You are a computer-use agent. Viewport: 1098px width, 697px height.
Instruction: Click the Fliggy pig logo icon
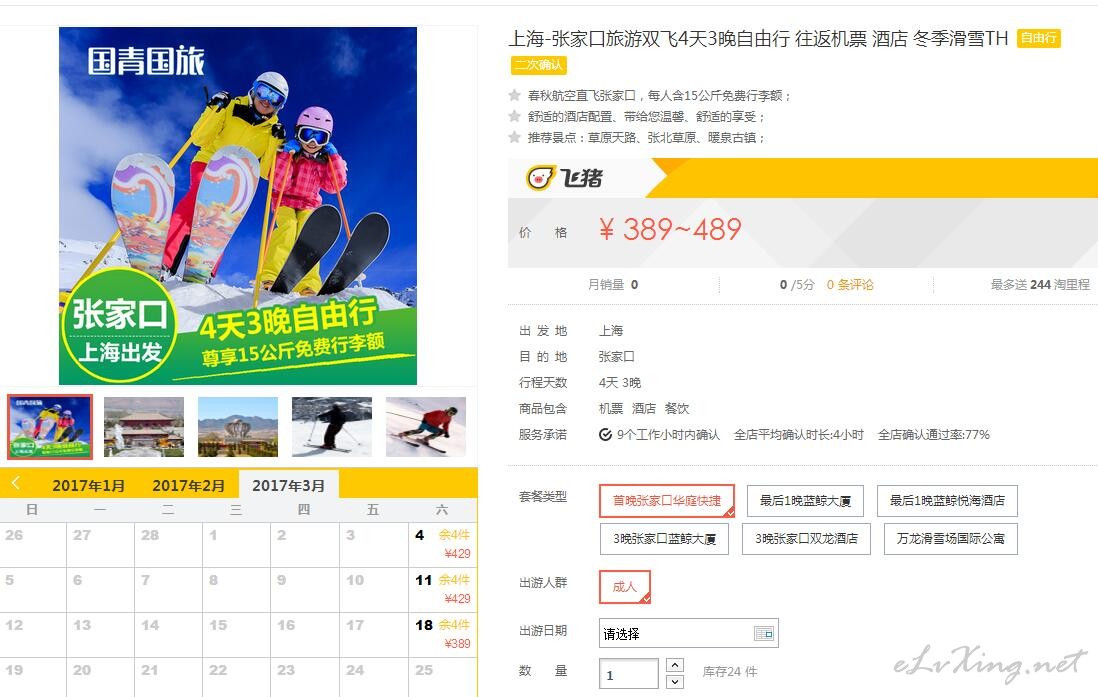click(x=541, y=178)
